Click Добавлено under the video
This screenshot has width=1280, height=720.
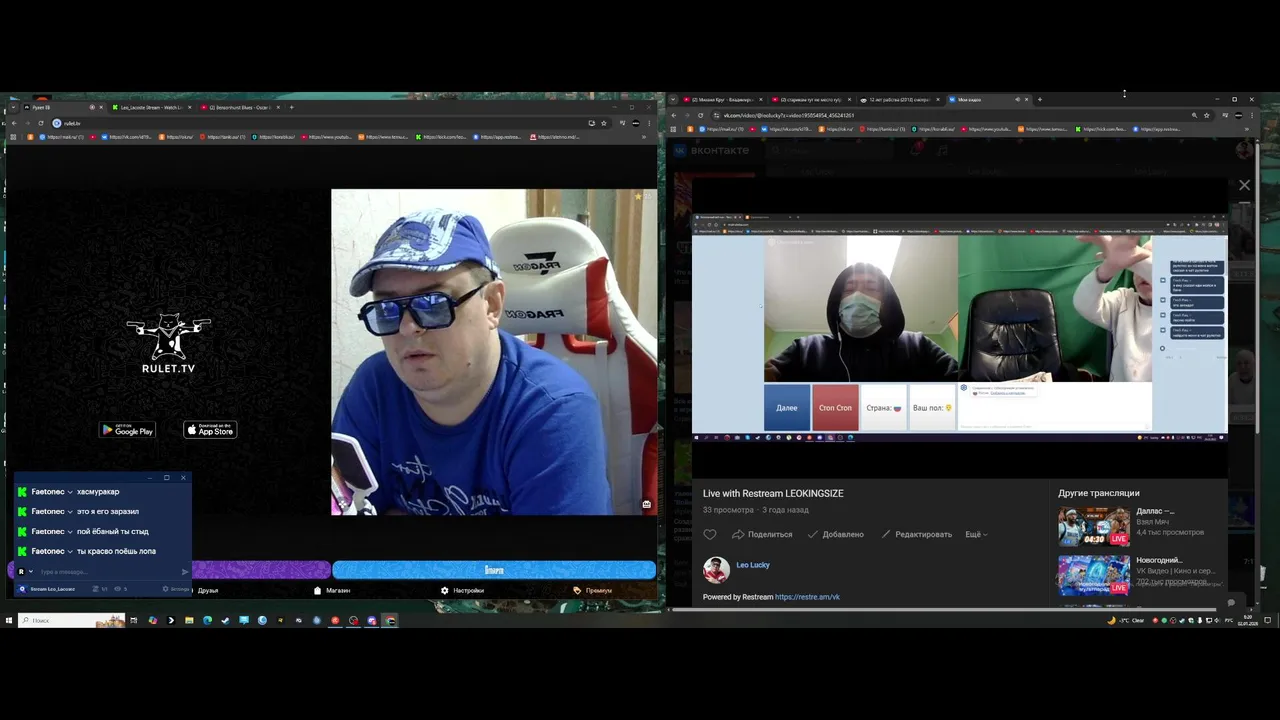[x=836, y=534]
